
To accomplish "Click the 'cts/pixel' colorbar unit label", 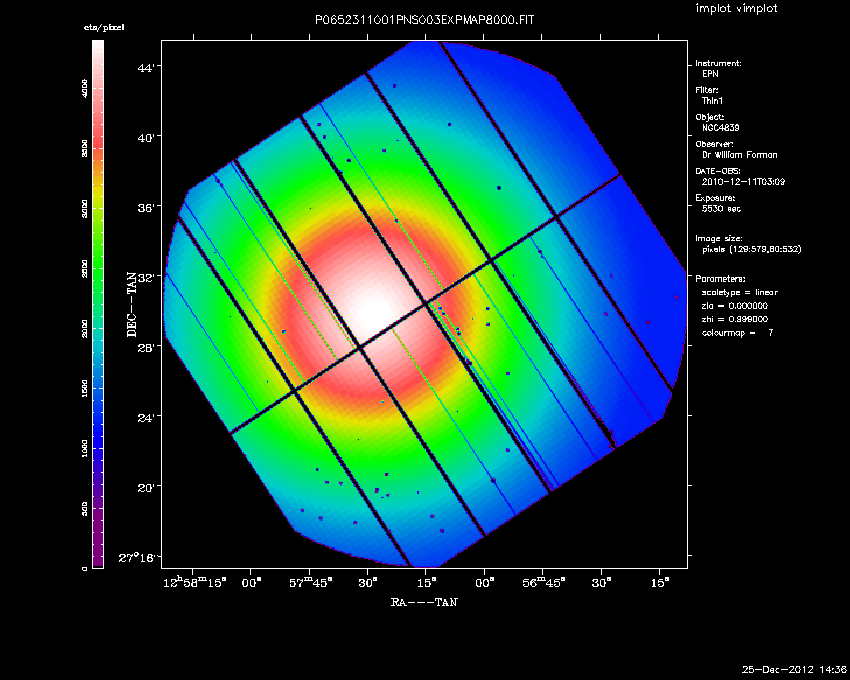I will [104, 27].
